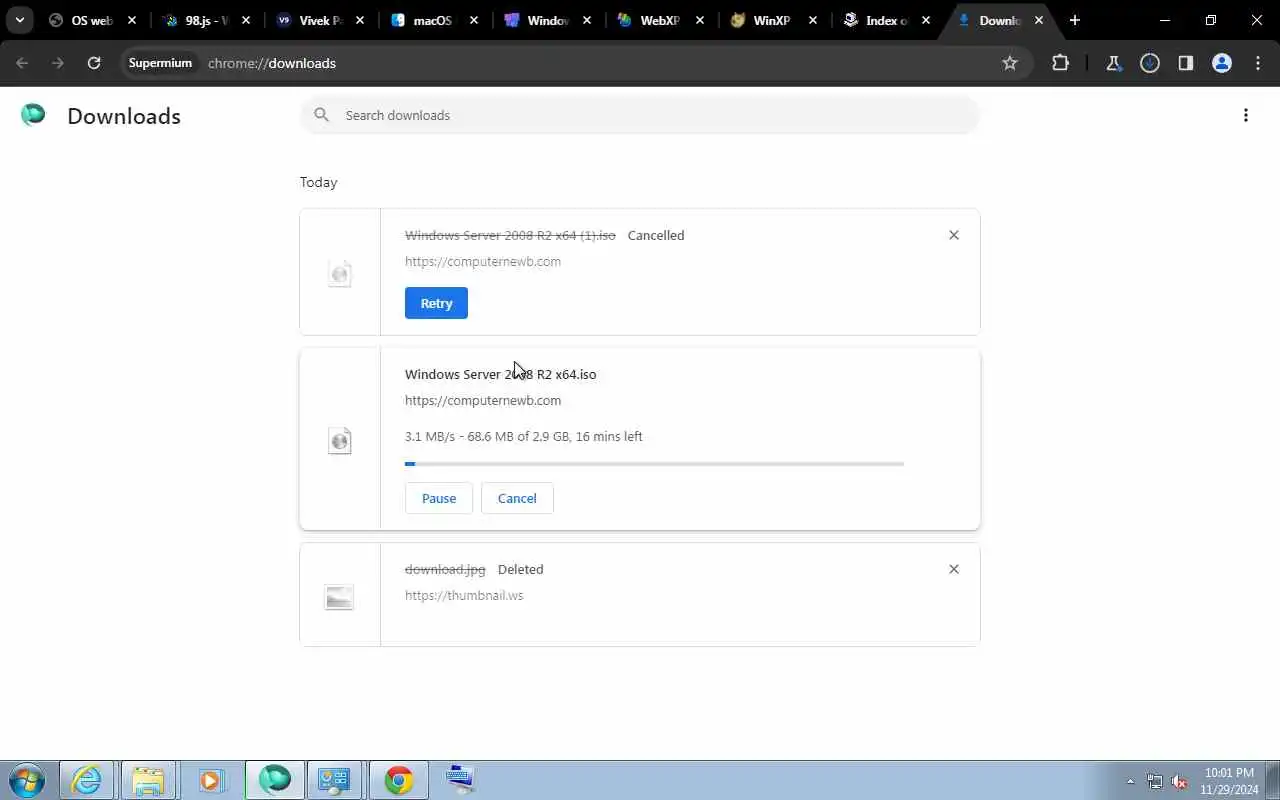Open the clock showing 10:01 PM

pos(1230,780)
